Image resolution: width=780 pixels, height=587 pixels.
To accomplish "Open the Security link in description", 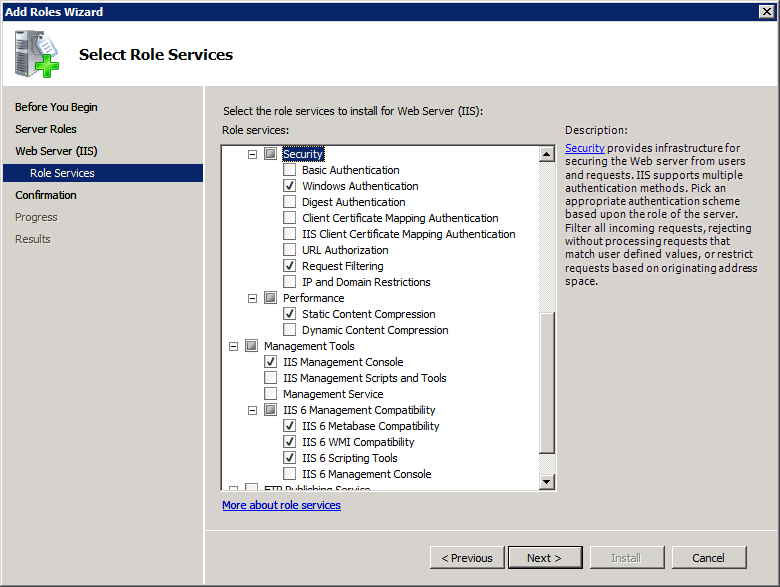I will [x=585, y=148].
